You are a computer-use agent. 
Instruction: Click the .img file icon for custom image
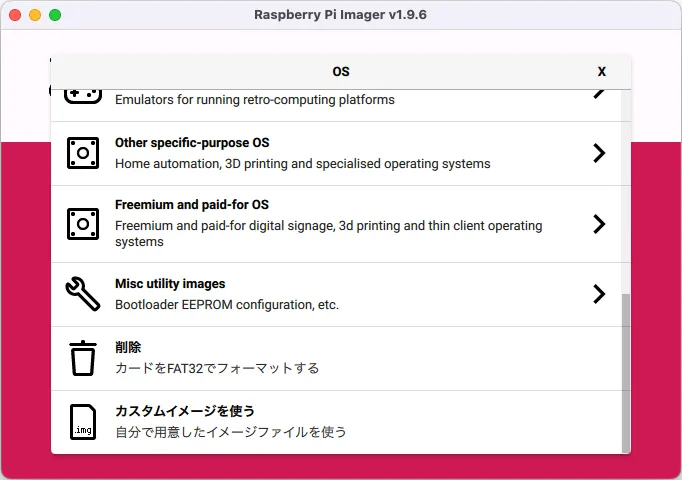coord(83,422)
